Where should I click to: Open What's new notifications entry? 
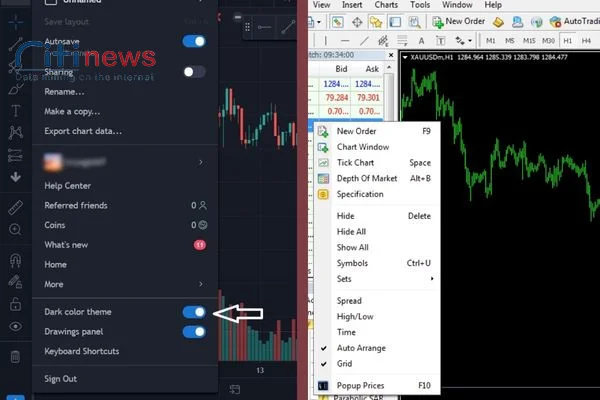(125, 245)
